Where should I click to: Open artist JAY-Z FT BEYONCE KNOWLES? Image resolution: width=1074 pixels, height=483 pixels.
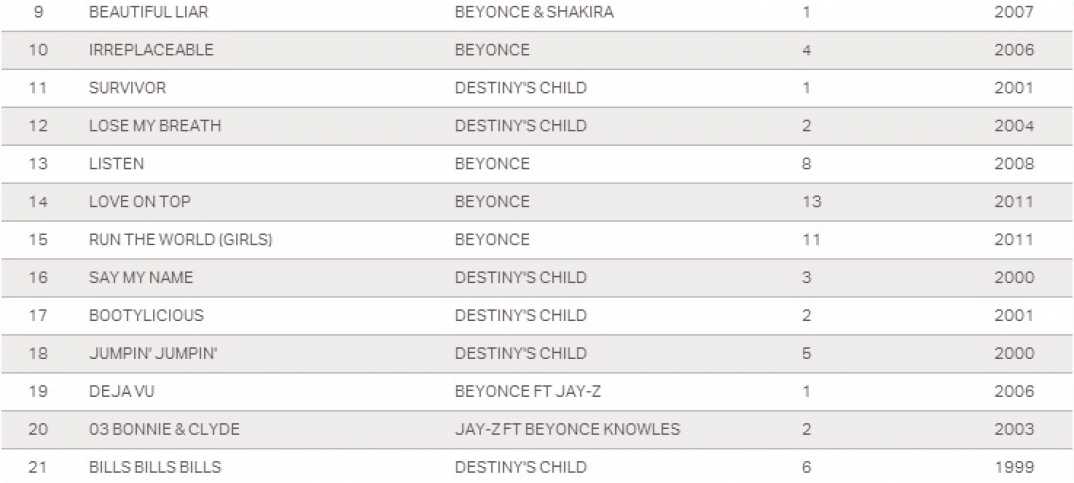coord(567,429)
